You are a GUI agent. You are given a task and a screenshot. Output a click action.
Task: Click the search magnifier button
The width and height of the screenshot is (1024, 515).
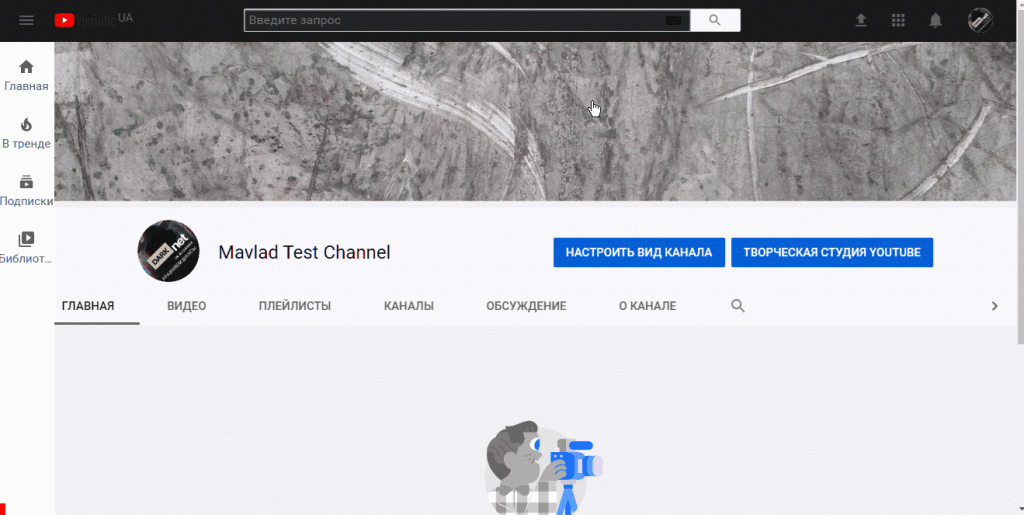(714, 20)
